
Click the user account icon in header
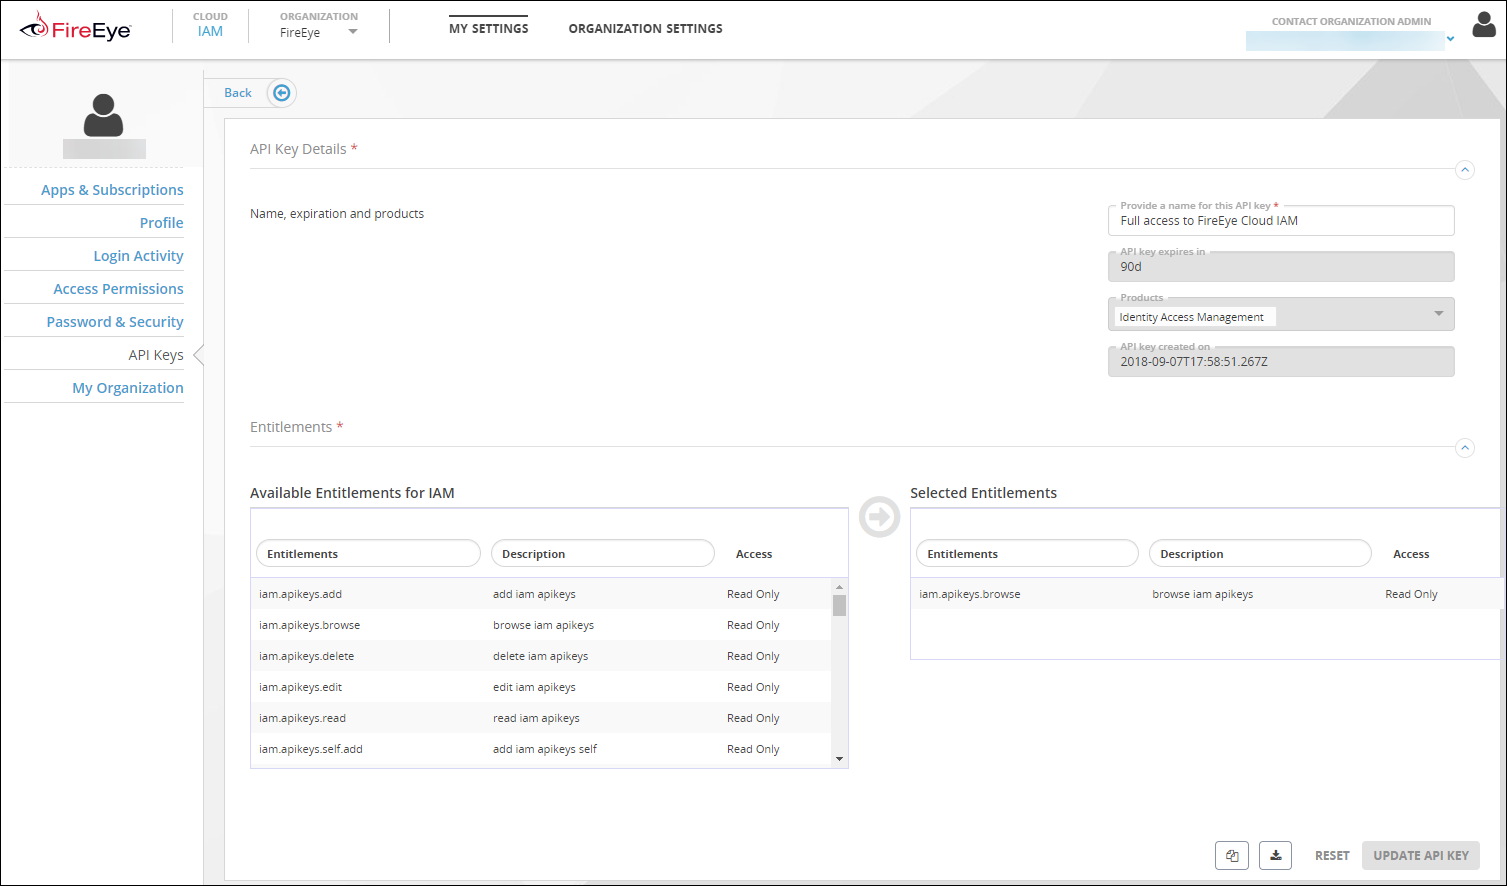1484,25
